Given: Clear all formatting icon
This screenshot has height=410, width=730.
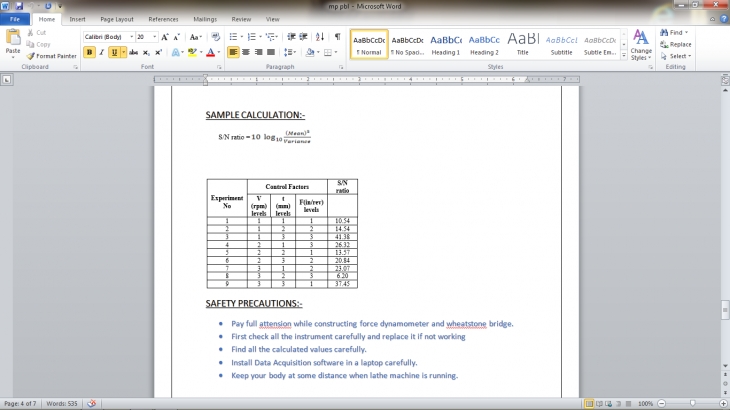Looking at the screenshot, I should pos(215,37).
